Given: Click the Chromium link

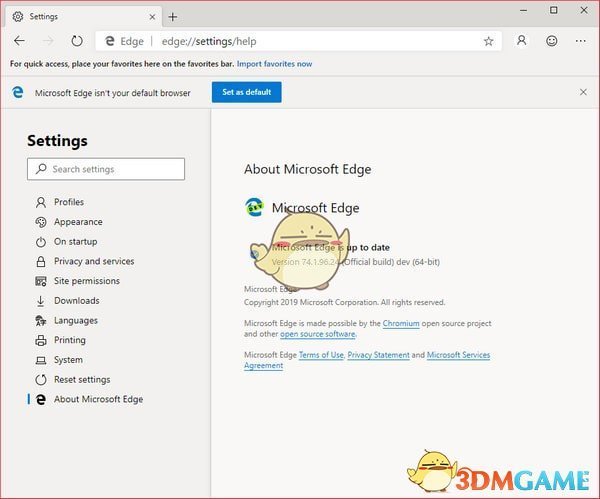Looking at the screenshot, I should point(401,323).
